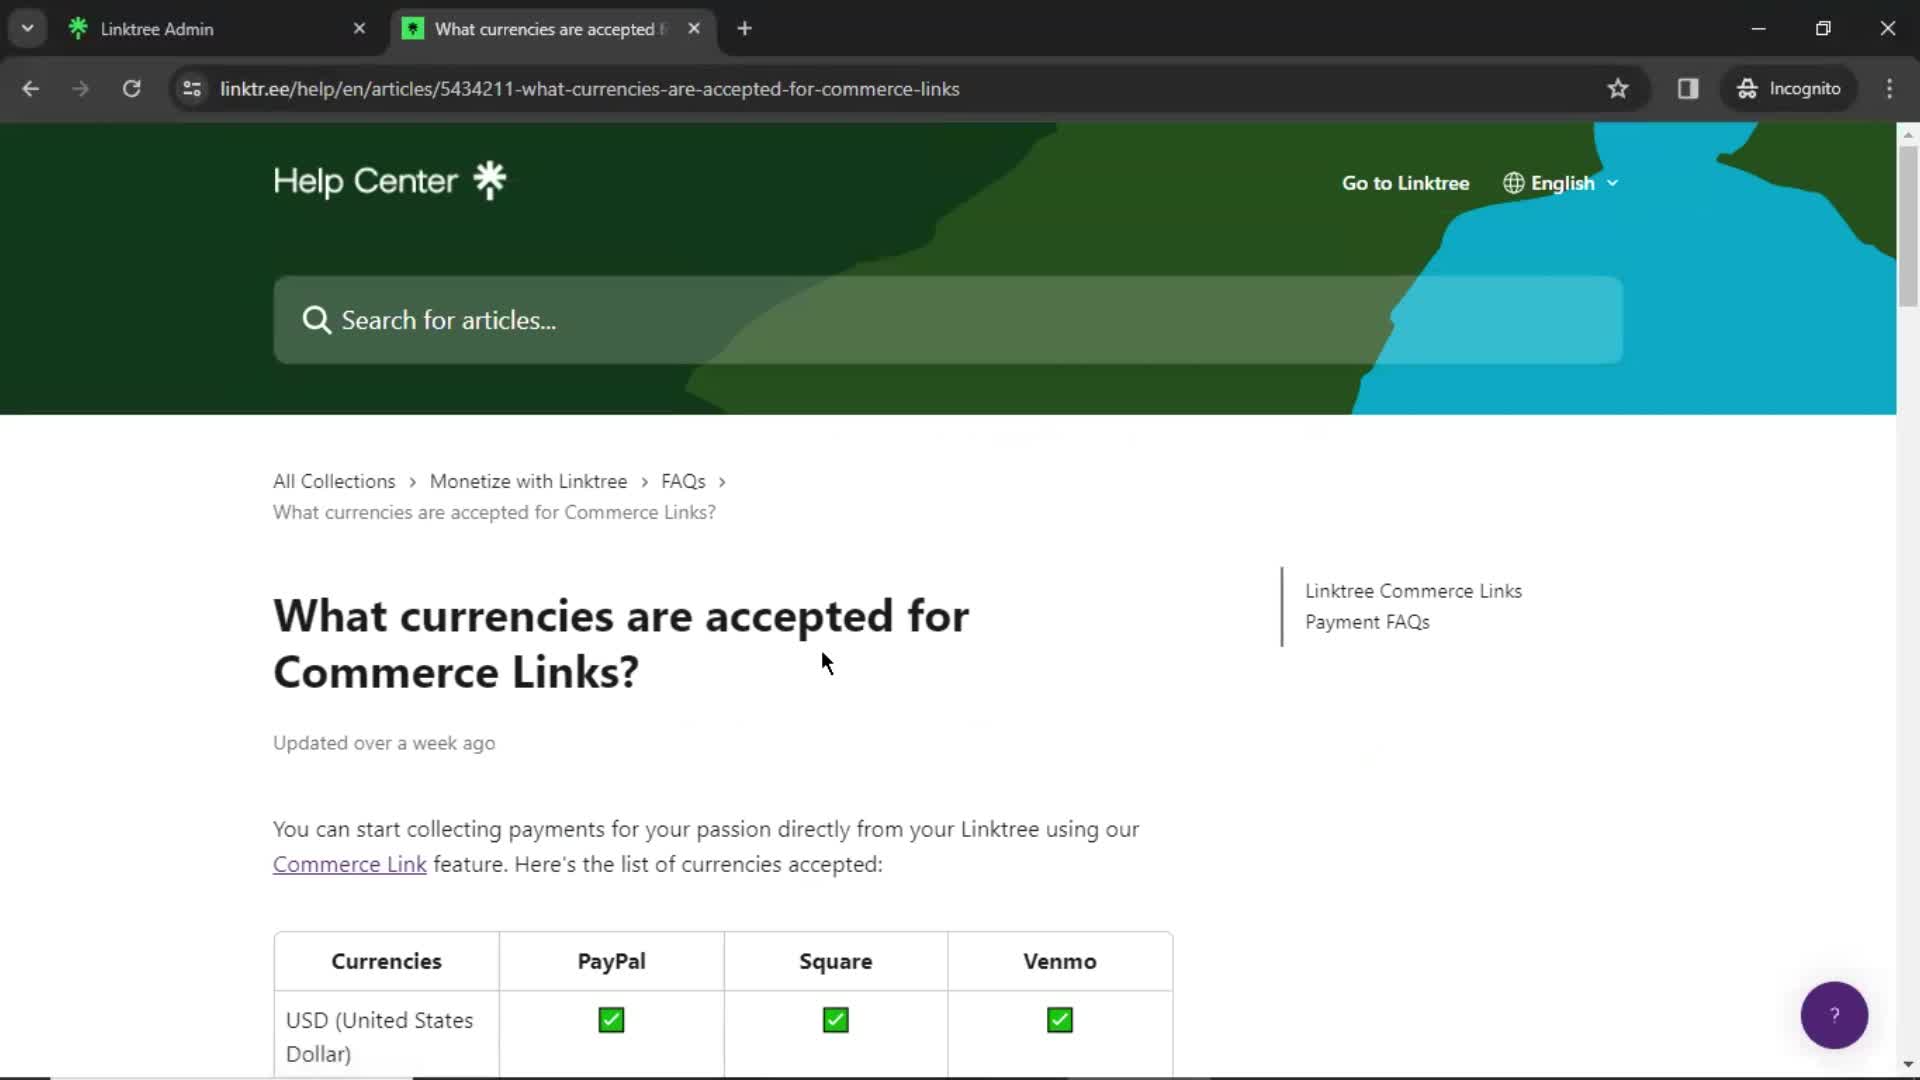Select the USD (United States Dollar) cell
The height and width of the screenshot is (1080, 1920).
coord(386,1036)
